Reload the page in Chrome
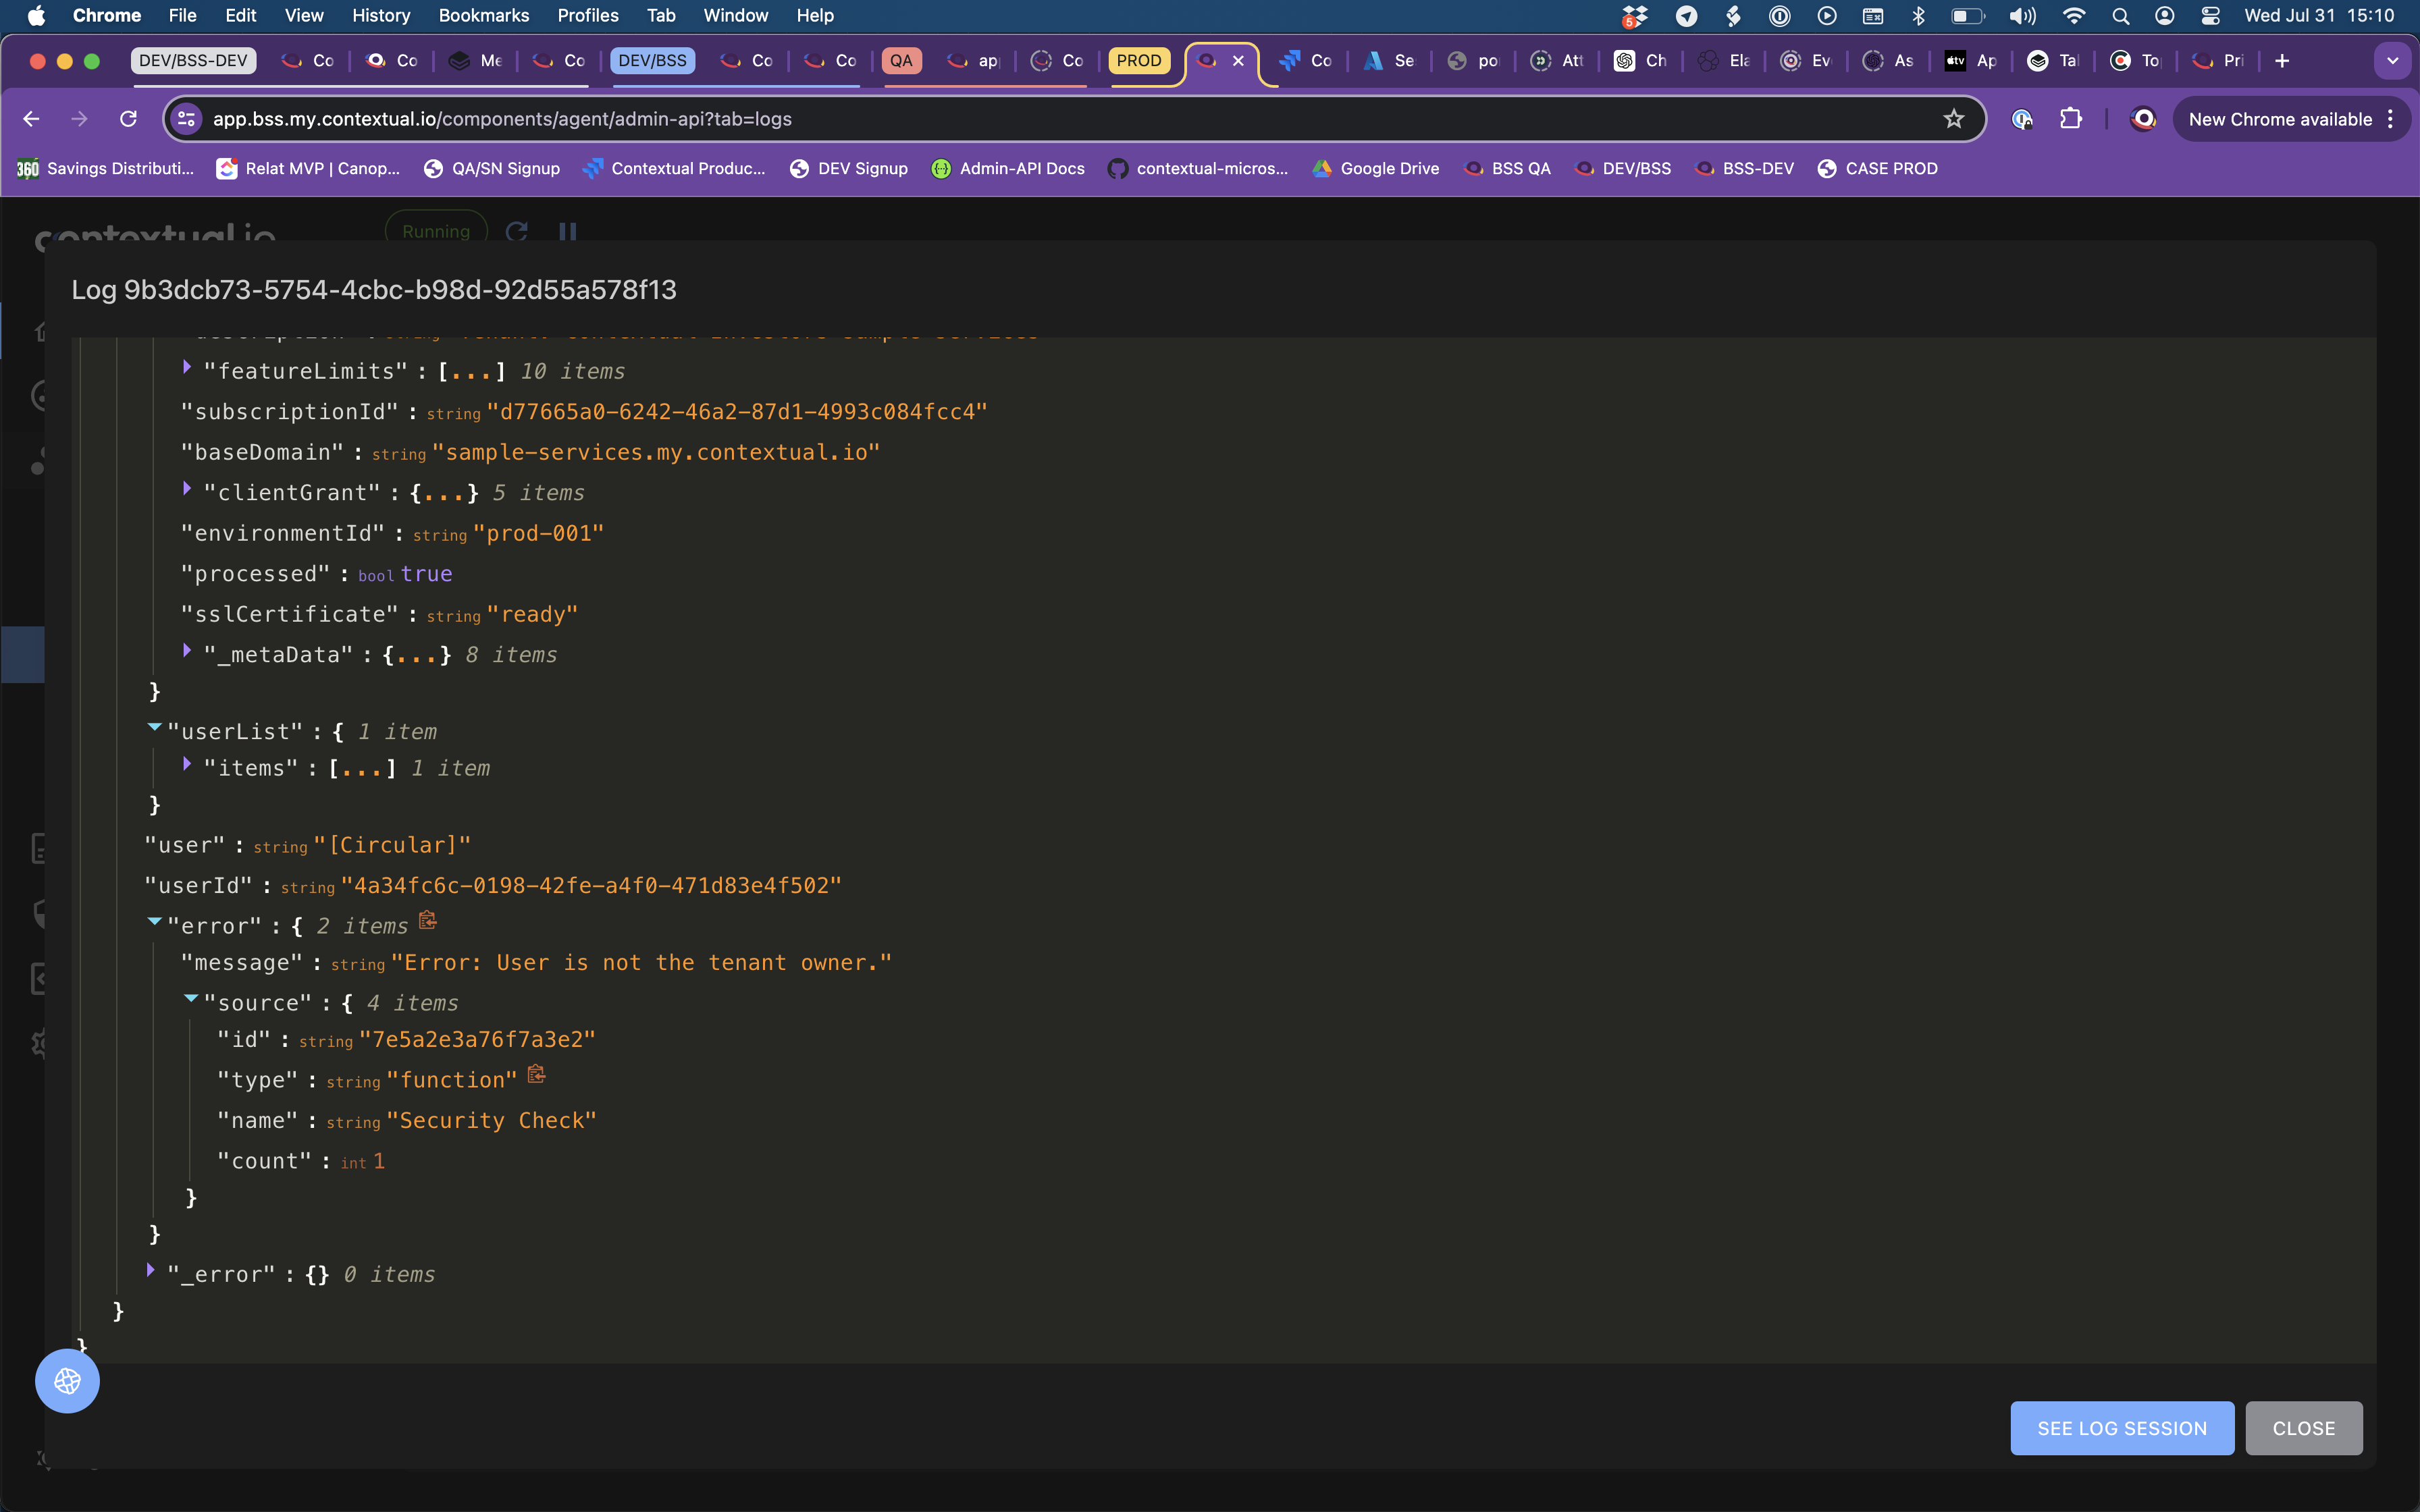2420x1512 pixels. pyautogui.click(x=128, y=119)
